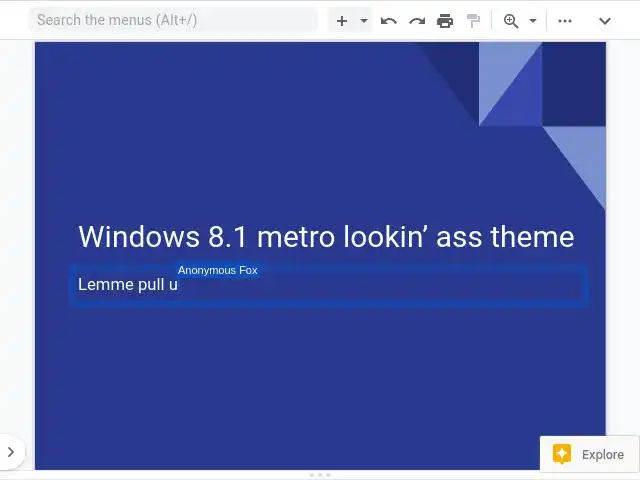Click the subtitle text 'Lemme pull u'

pyautogui.click(x=128, y=284)
